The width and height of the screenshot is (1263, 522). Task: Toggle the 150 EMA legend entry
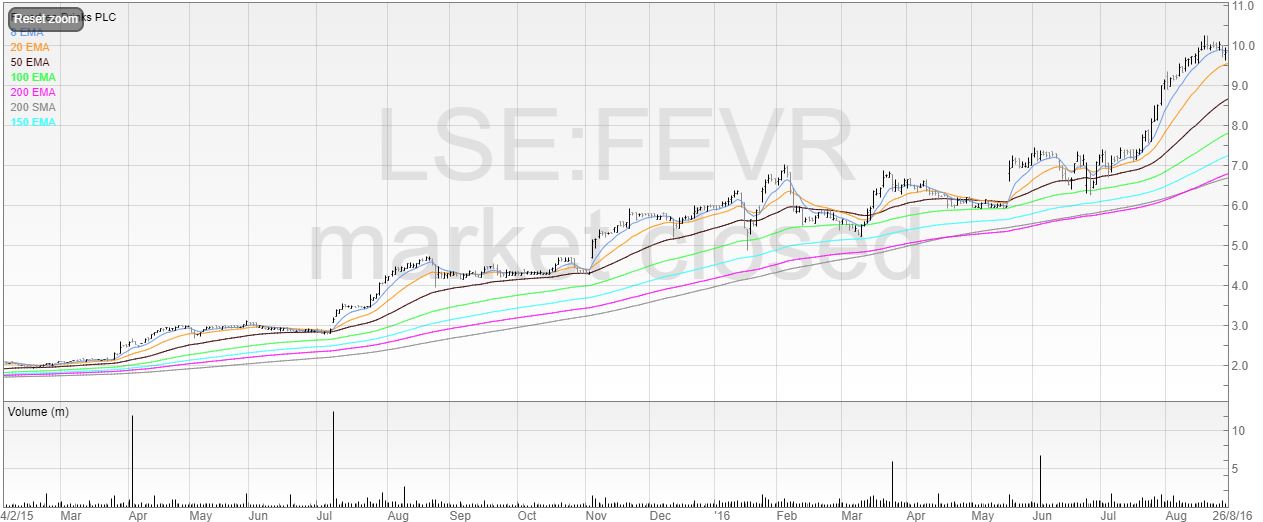click(x=31, y=122)
